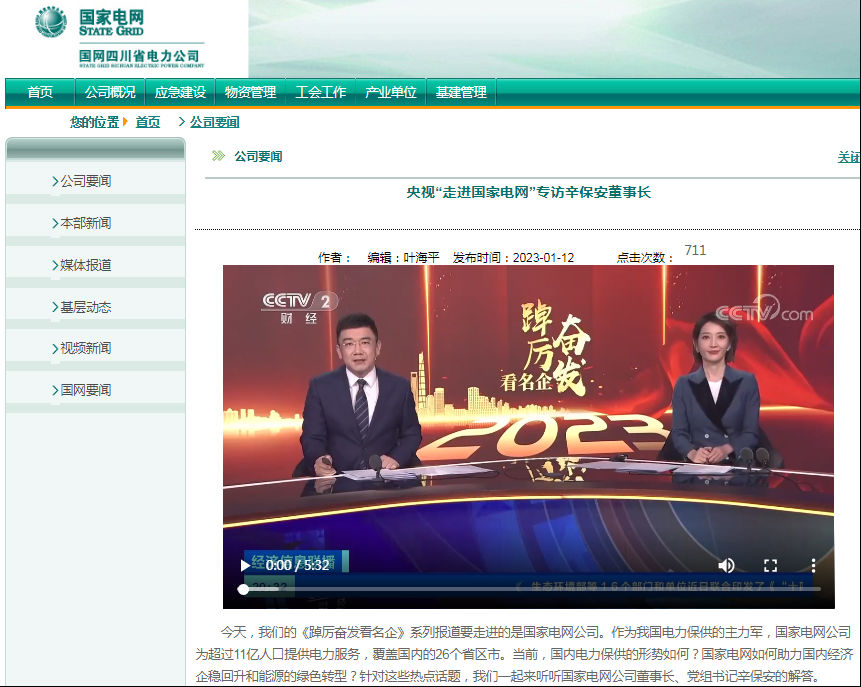The height and width of the screenshot is (687, 861).
Task: Click the video time display 0:00 / 5:32
Action: (x=298, y=565)
